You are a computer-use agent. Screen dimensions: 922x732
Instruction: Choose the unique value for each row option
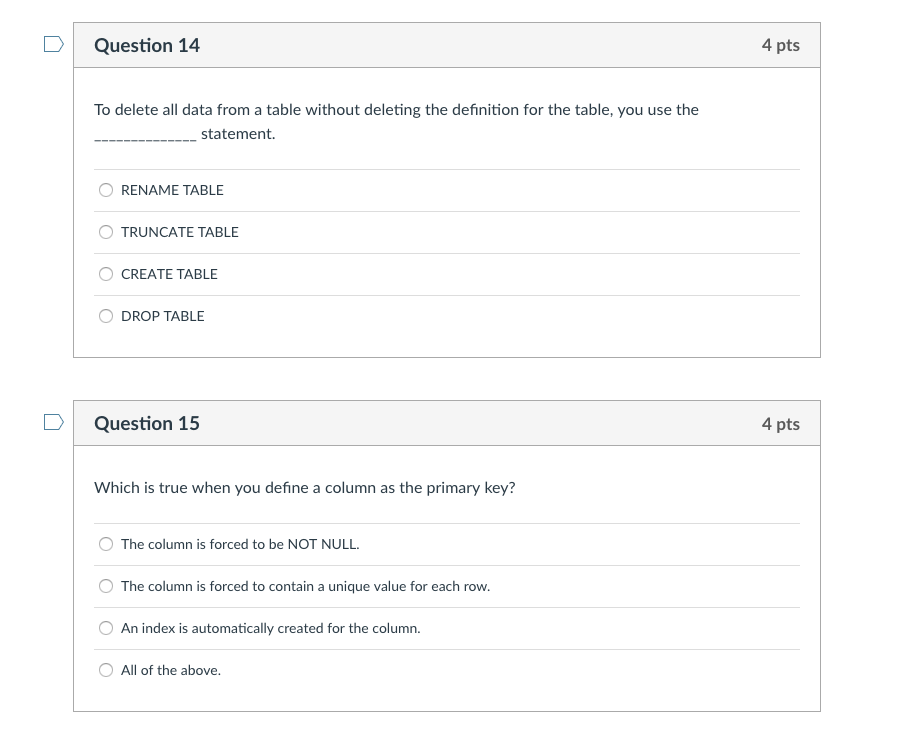(106, 586)
